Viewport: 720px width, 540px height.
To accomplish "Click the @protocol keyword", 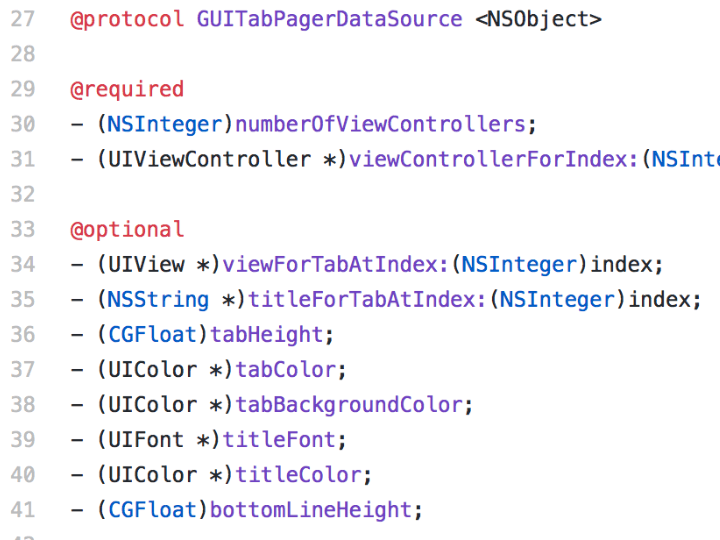I will pyautogui.click(x=127, y=20).
